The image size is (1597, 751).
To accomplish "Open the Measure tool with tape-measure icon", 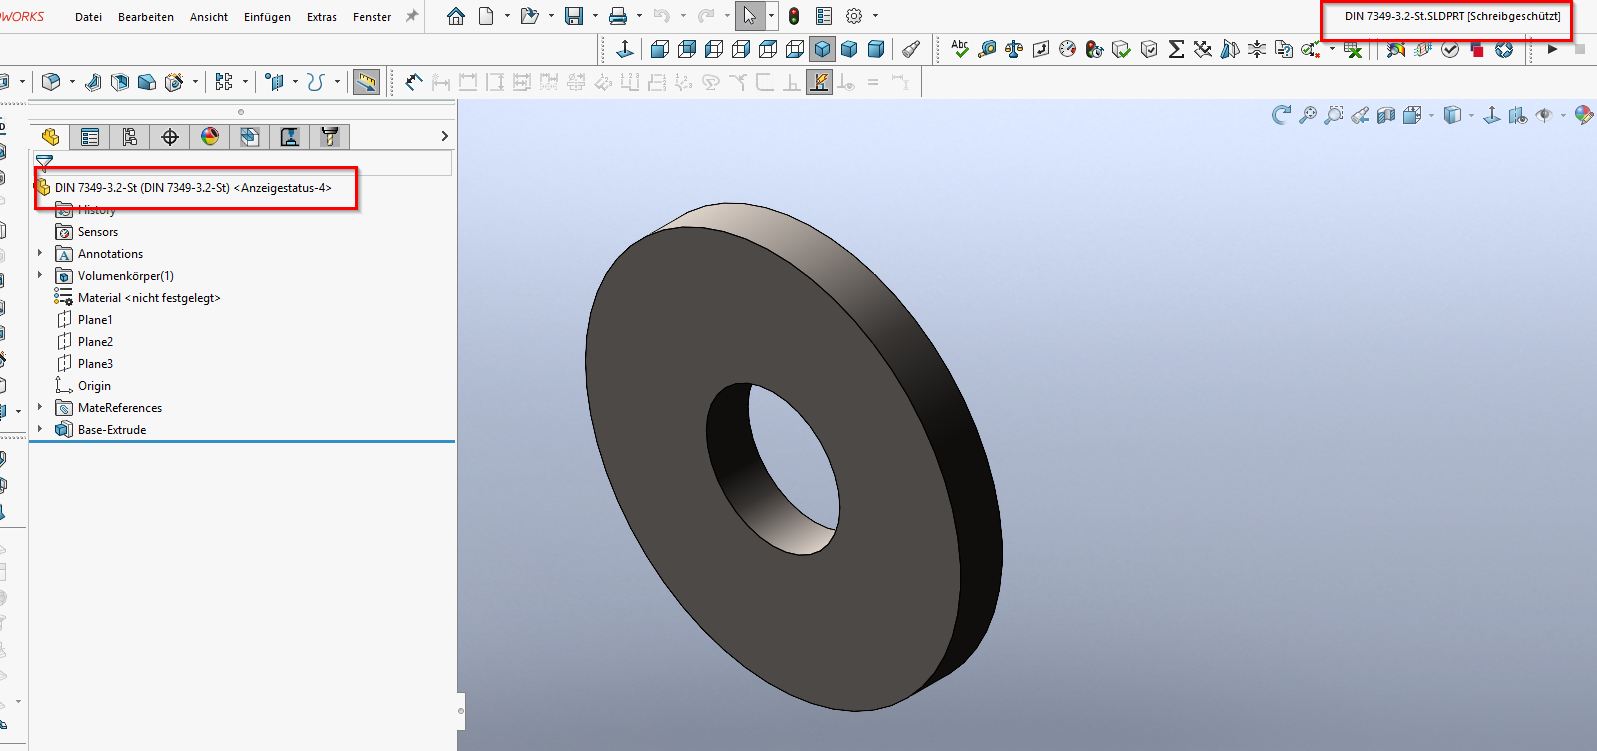I will coord(987,49).
